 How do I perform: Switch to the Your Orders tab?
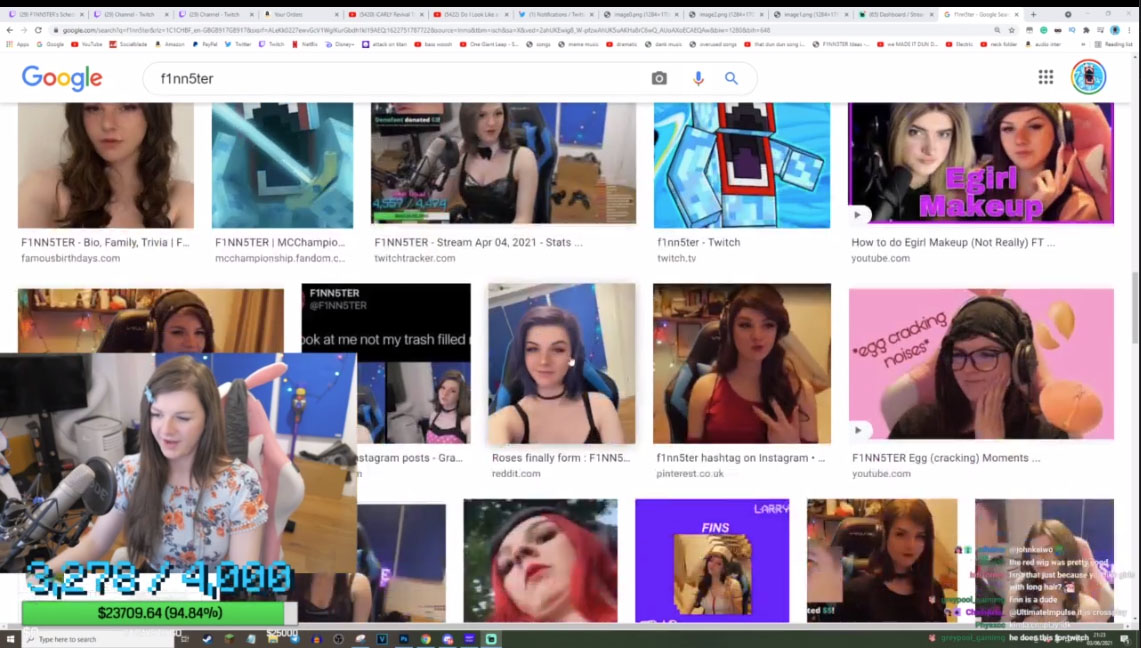click(x=301, y=14)
